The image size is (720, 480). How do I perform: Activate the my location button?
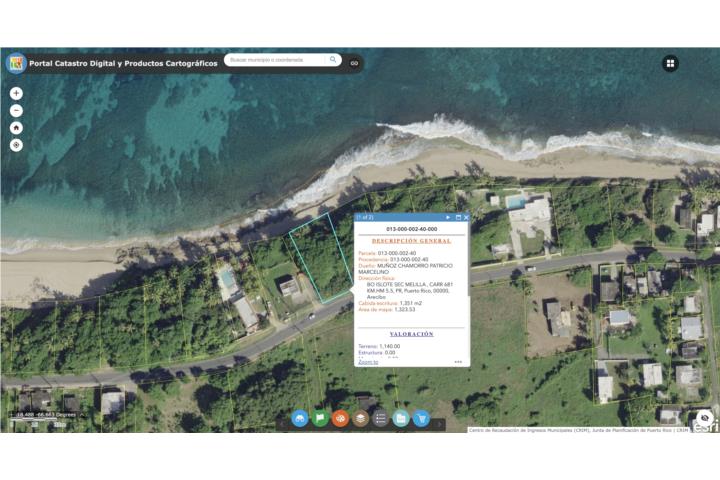pyautogui.click(x=16, y=145)
